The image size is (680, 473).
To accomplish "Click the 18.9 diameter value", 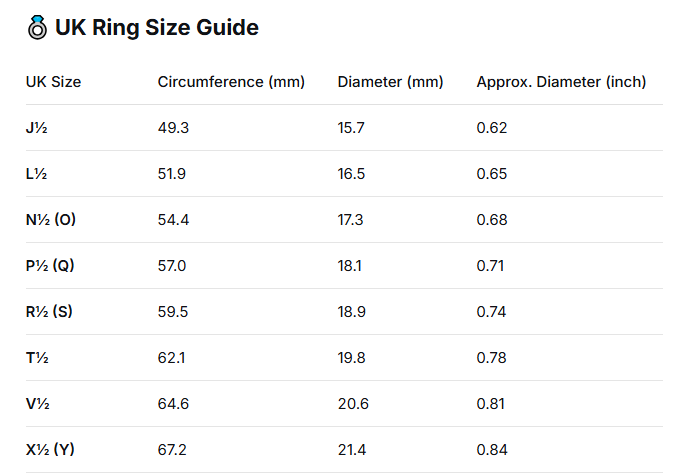I will pyautogui.click(x=352, y=312).
